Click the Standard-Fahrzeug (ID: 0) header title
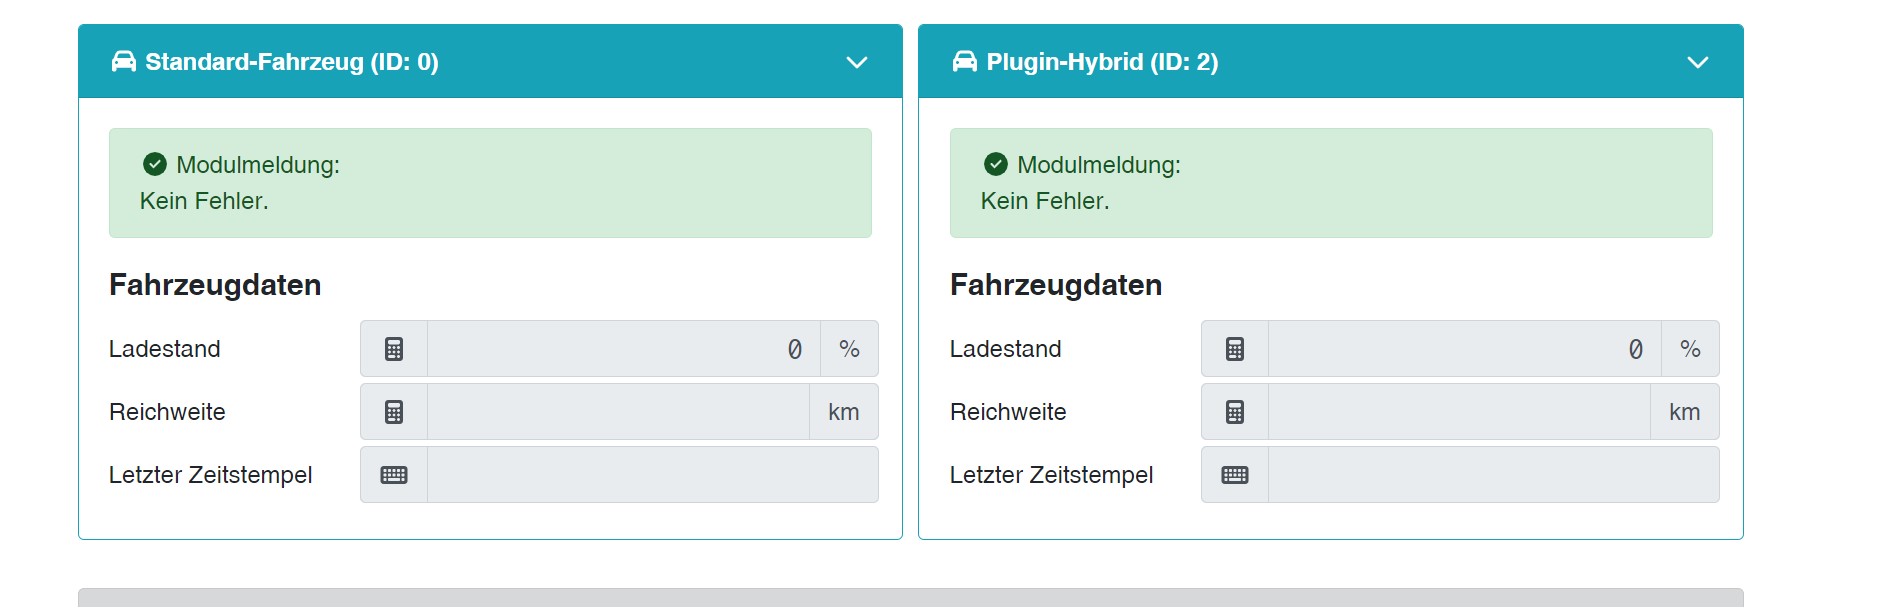This screenshot has width=1878, height=608. pos(292,62)
